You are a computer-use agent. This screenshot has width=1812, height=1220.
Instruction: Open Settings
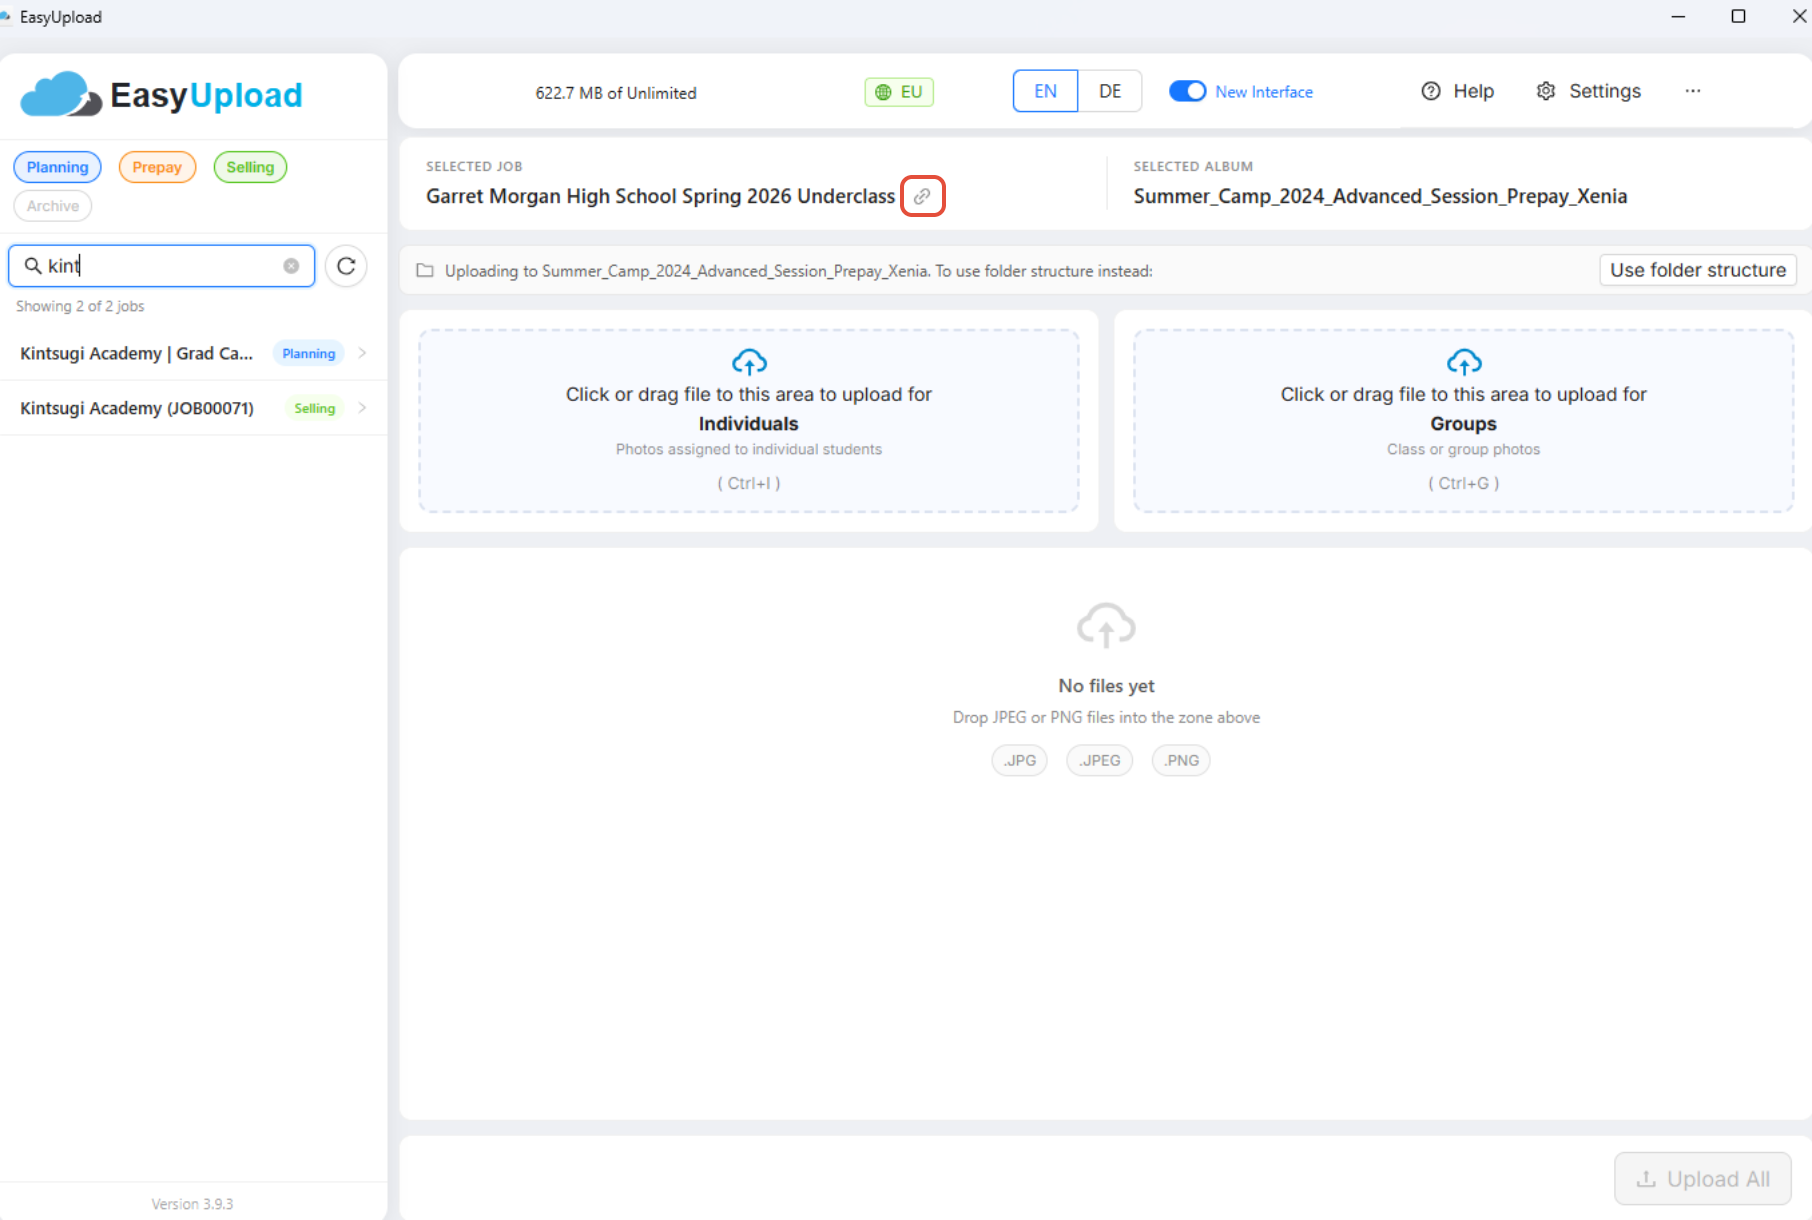tap(1589, 91)
